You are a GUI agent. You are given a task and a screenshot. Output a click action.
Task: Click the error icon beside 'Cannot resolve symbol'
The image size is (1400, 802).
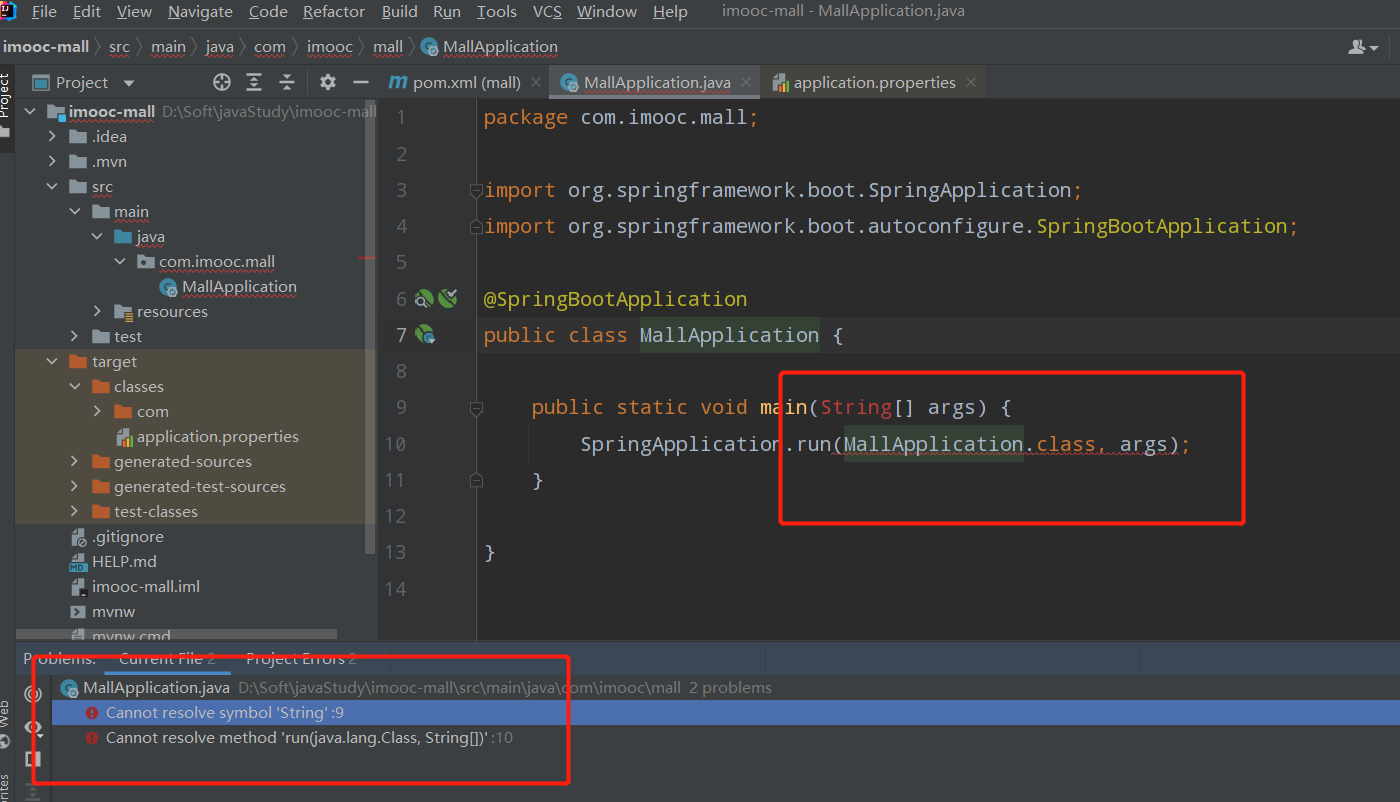click(x=92, y=713)
